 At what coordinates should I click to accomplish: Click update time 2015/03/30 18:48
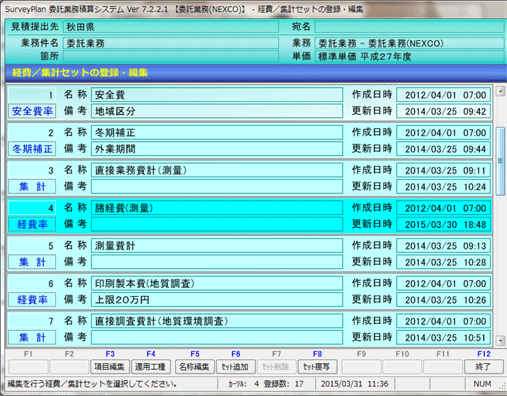coord(444,224)
